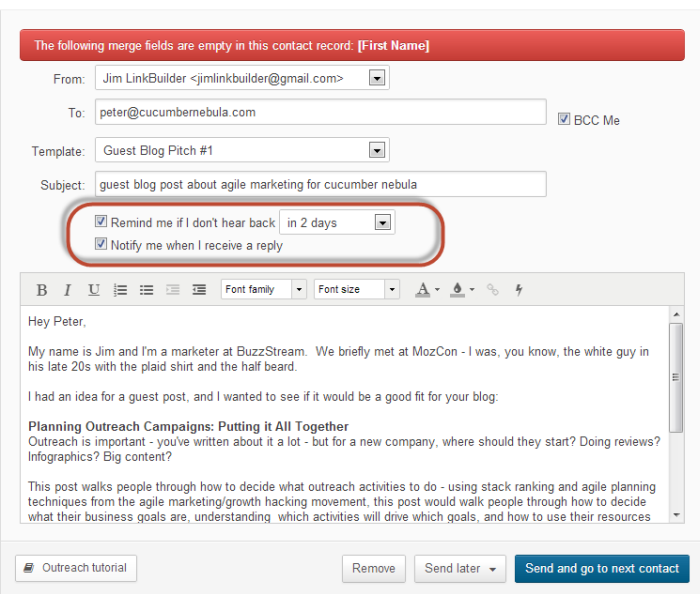Open the From sender dropdown

point(377,78)
